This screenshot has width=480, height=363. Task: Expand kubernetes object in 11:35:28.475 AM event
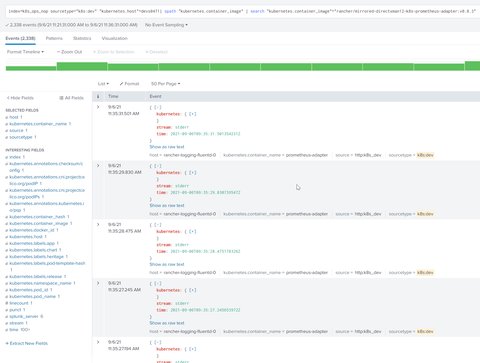coord(193,231)
